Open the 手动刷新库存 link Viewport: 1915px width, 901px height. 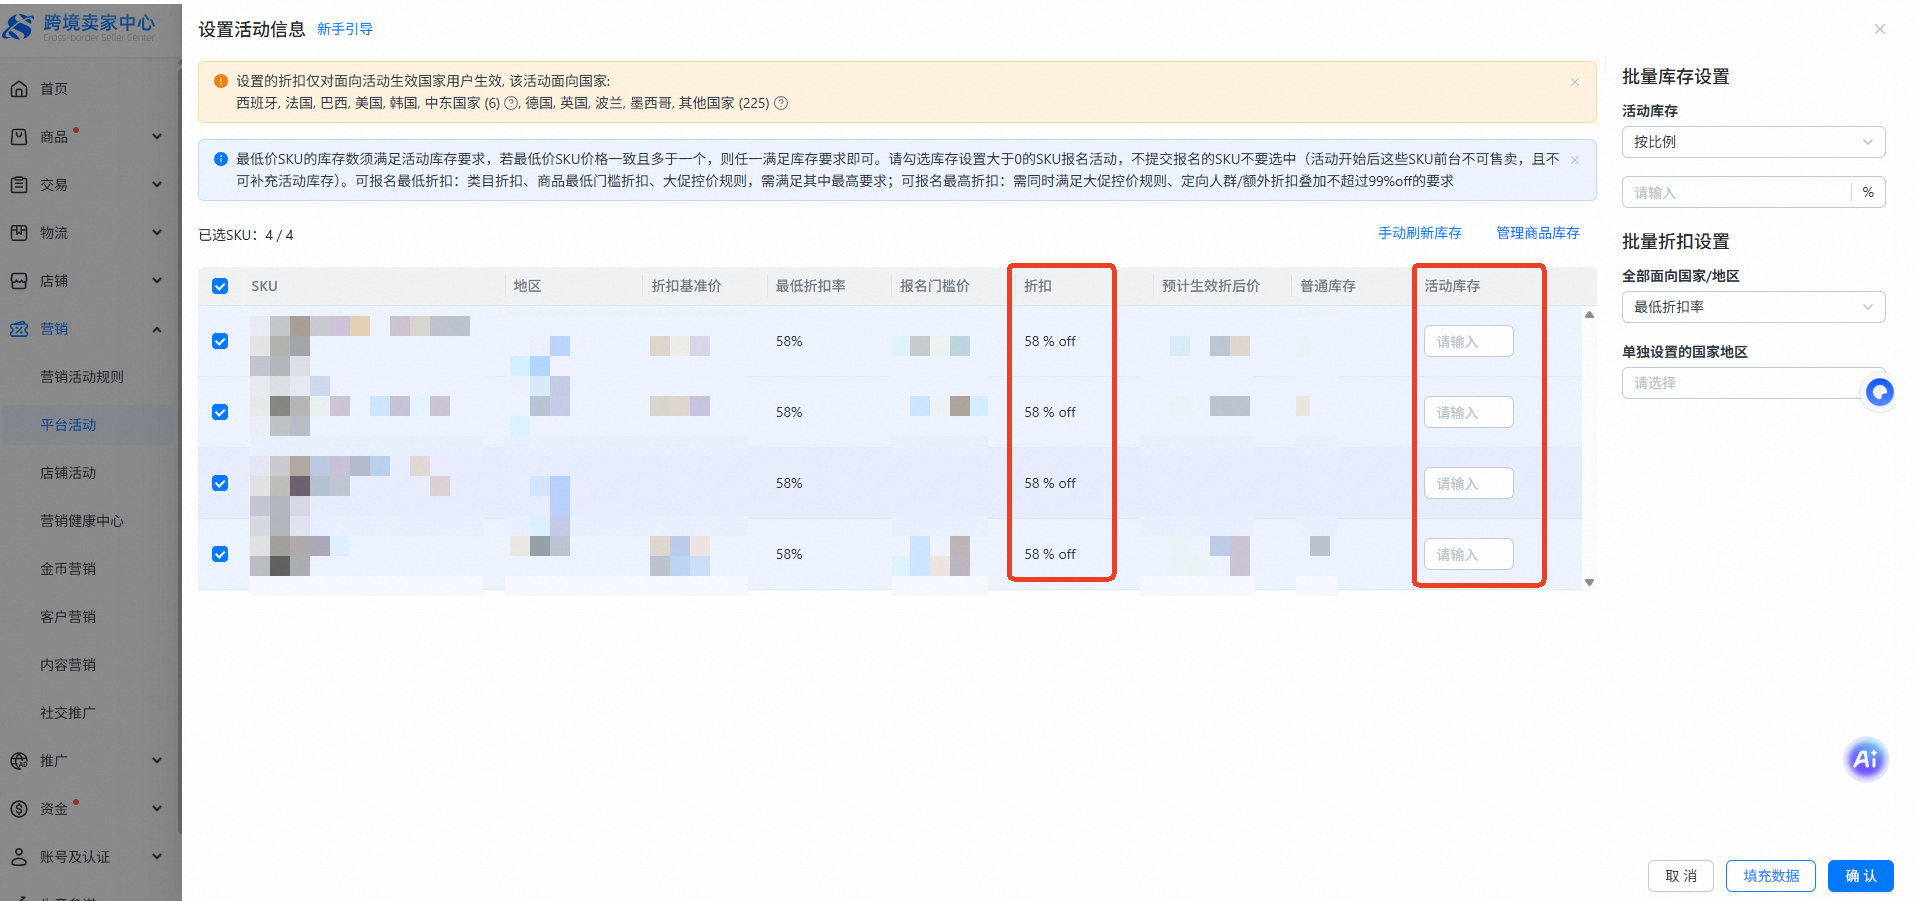(1419, 233)
